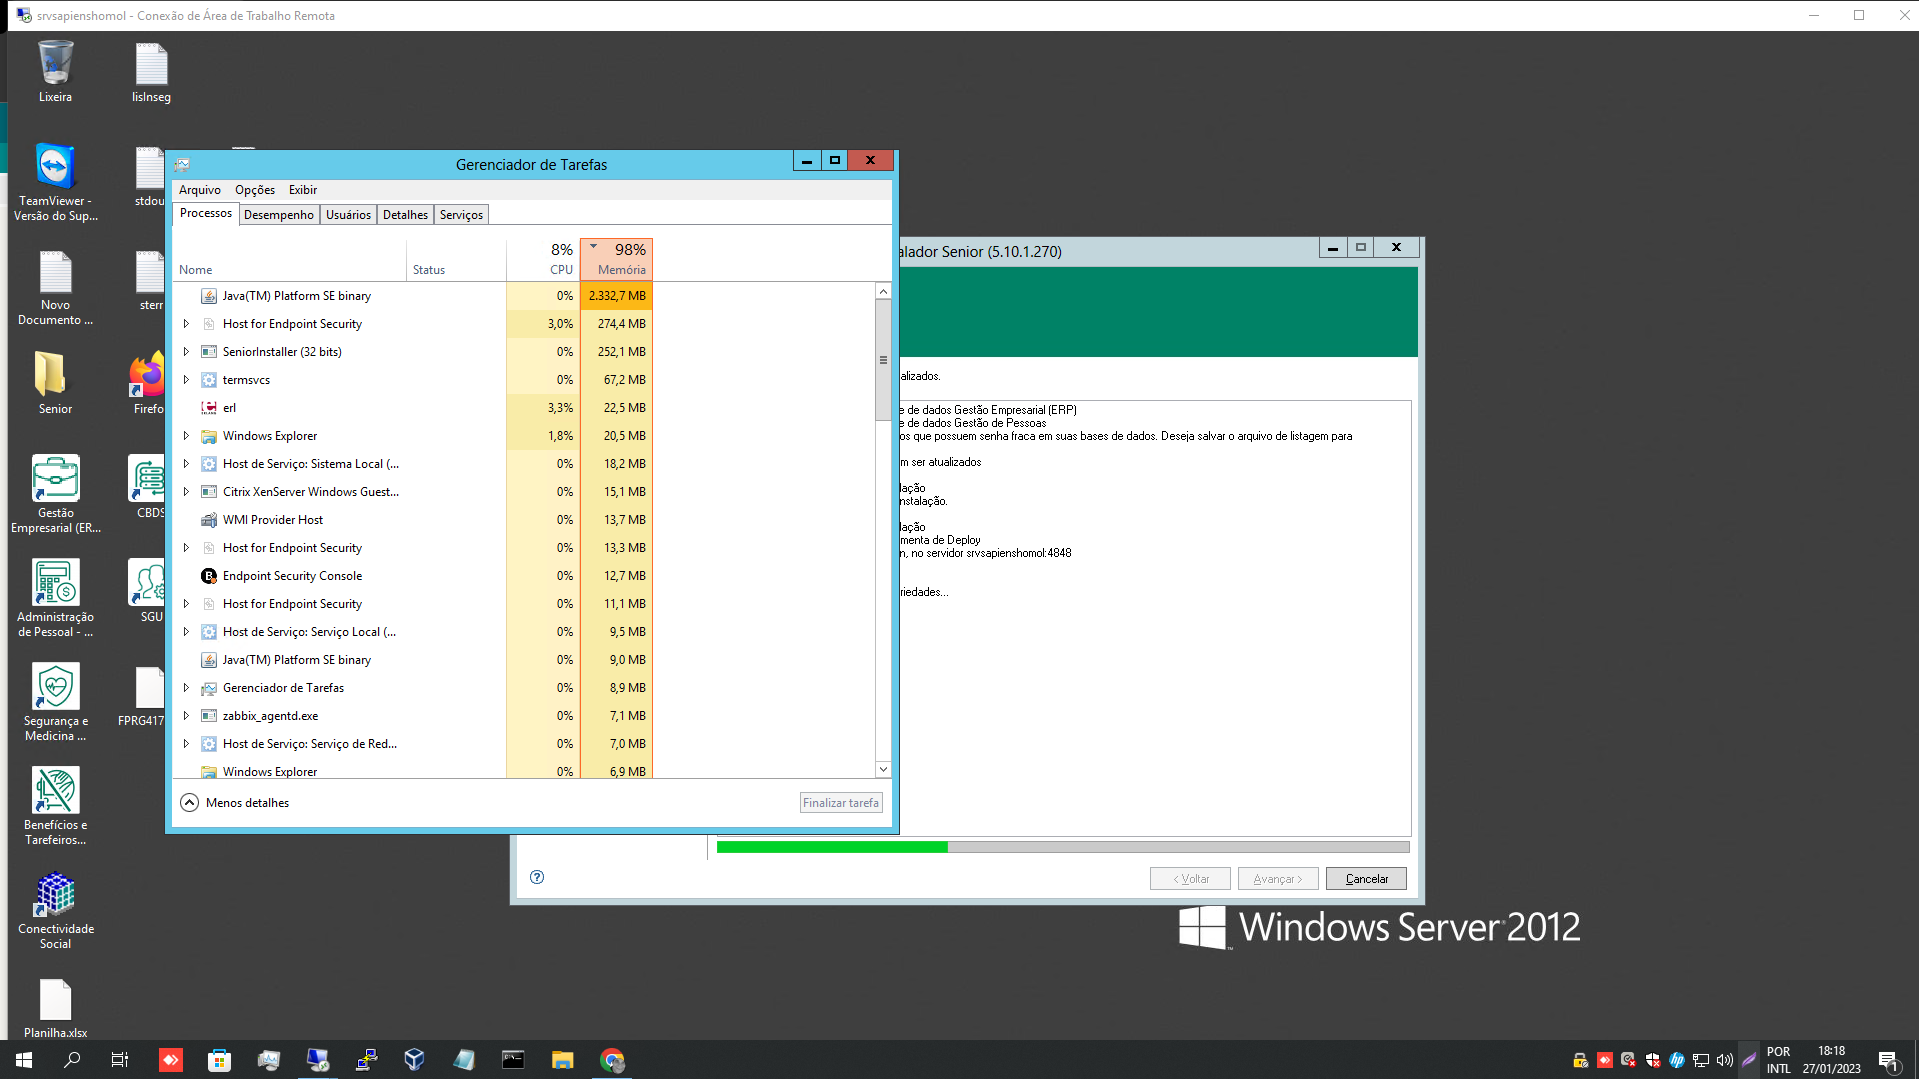Viewport: 1919px width, 1079px height.
Task: Open Planilha.xlsx desktop file
Action: (55, 1008)
